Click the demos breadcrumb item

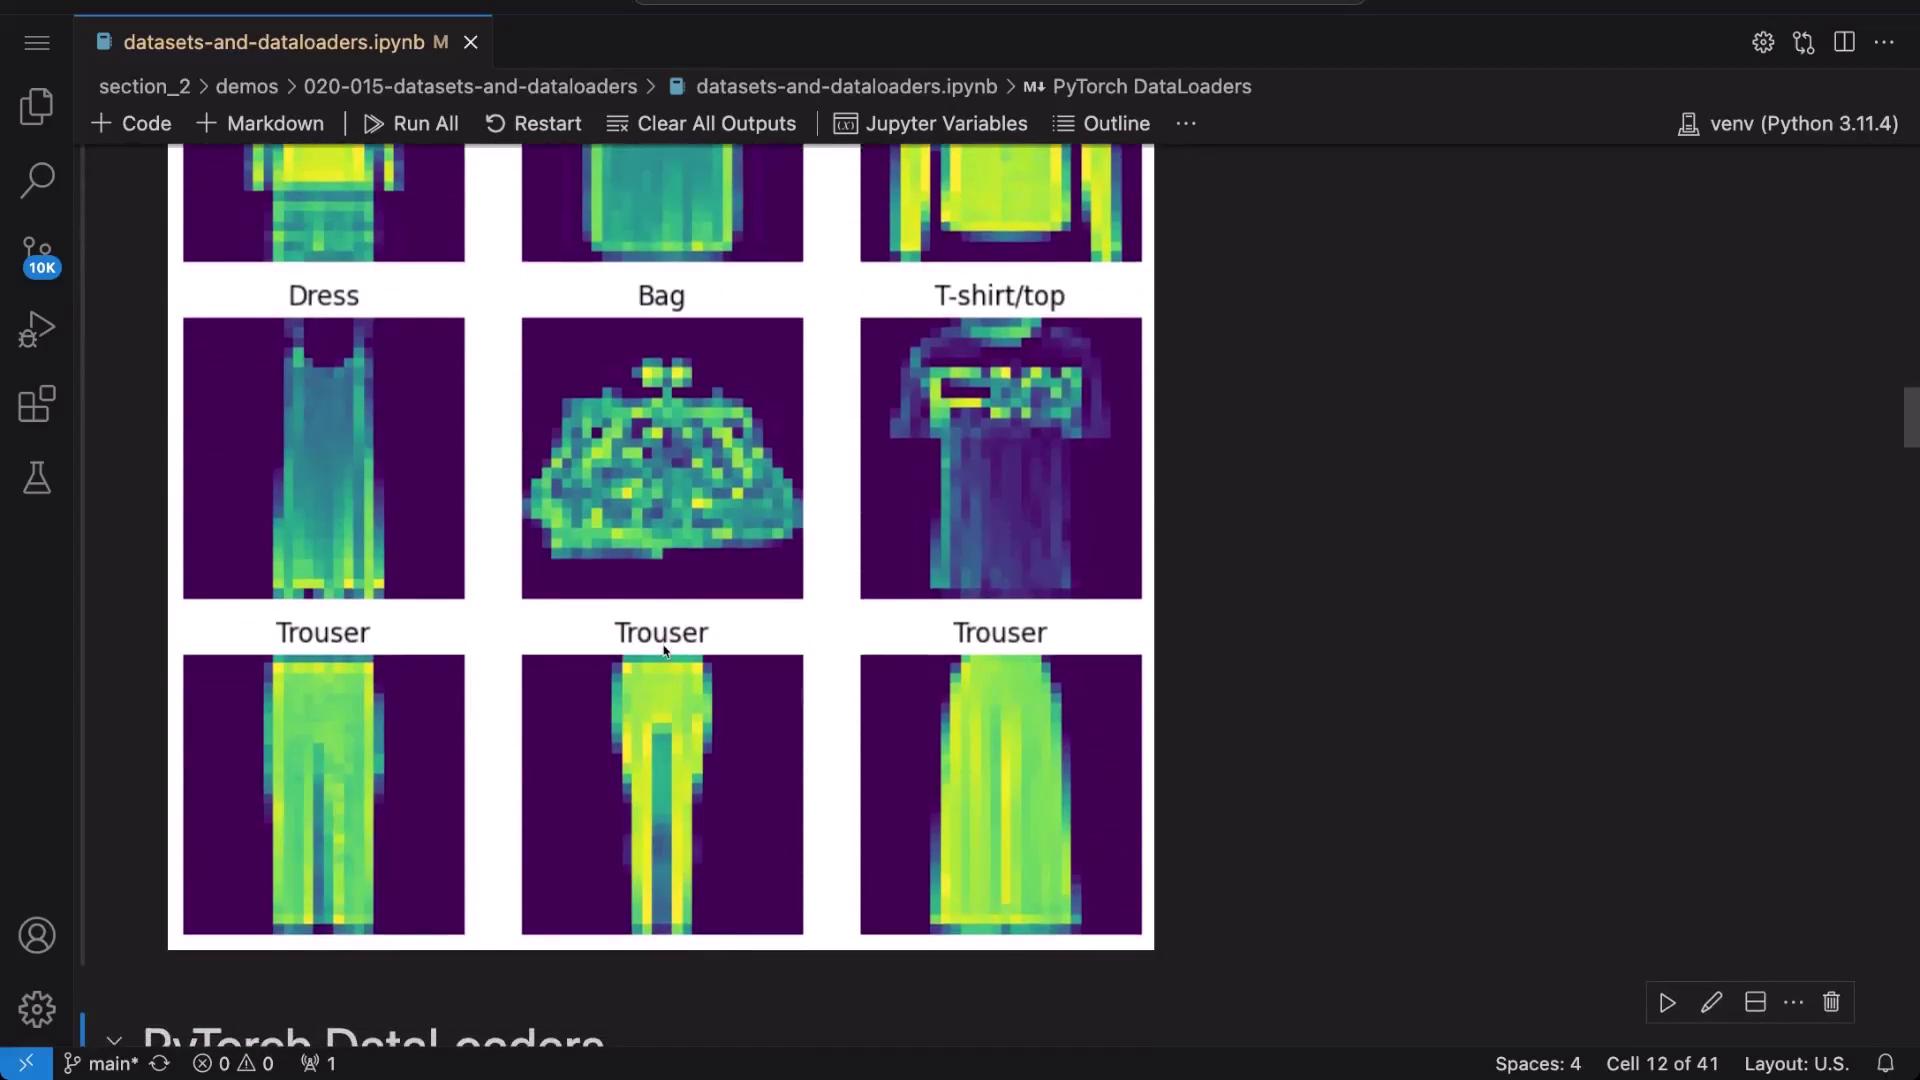[x=246, y=86]
